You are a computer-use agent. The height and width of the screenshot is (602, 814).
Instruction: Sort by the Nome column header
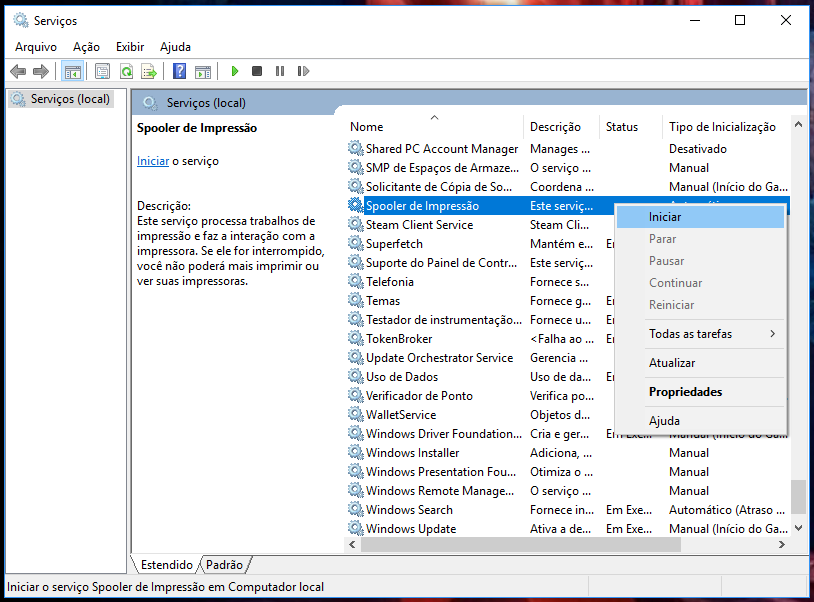coord(435,127)
